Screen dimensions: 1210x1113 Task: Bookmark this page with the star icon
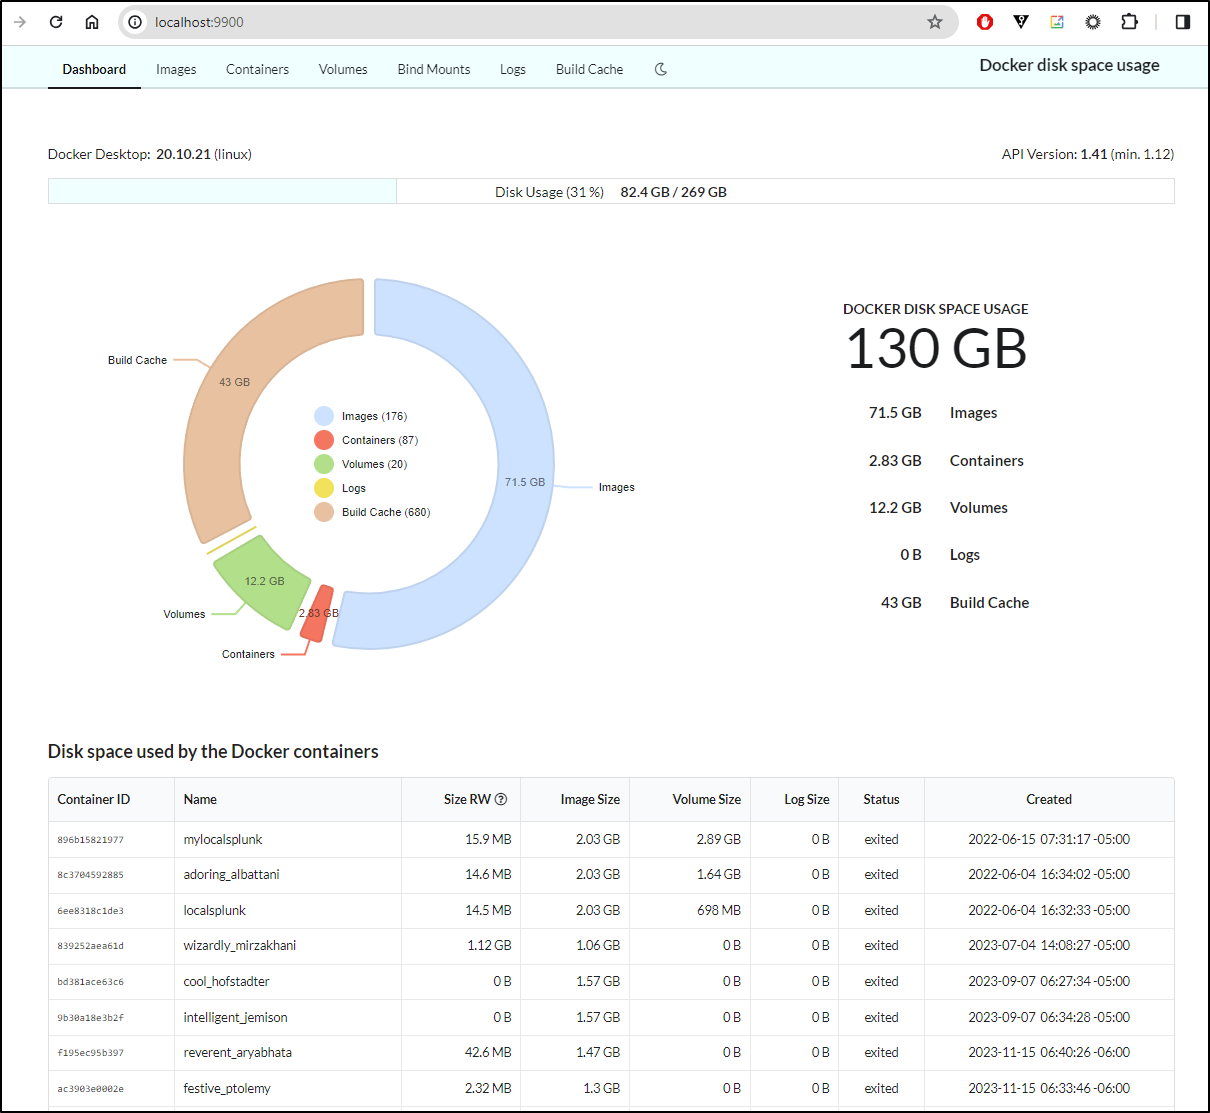935,22
